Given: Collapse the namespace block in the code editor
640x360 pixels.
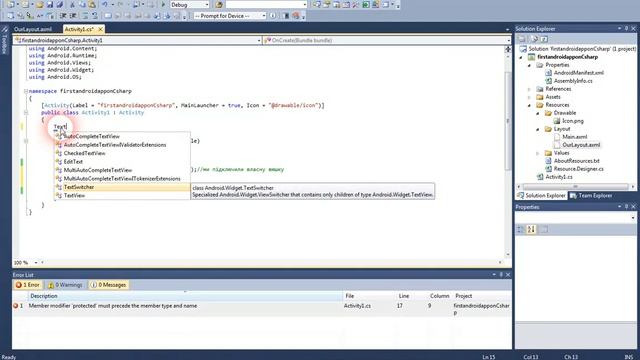Looking at the screenshot, I should click(x=26, y=91).
